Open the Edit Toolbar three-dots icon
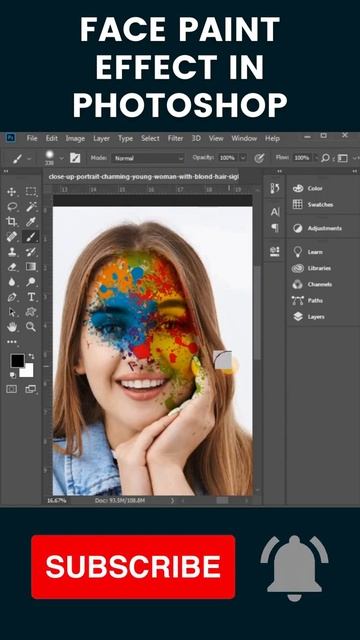Screen dimensions: 360x640 tap(11, 342)
